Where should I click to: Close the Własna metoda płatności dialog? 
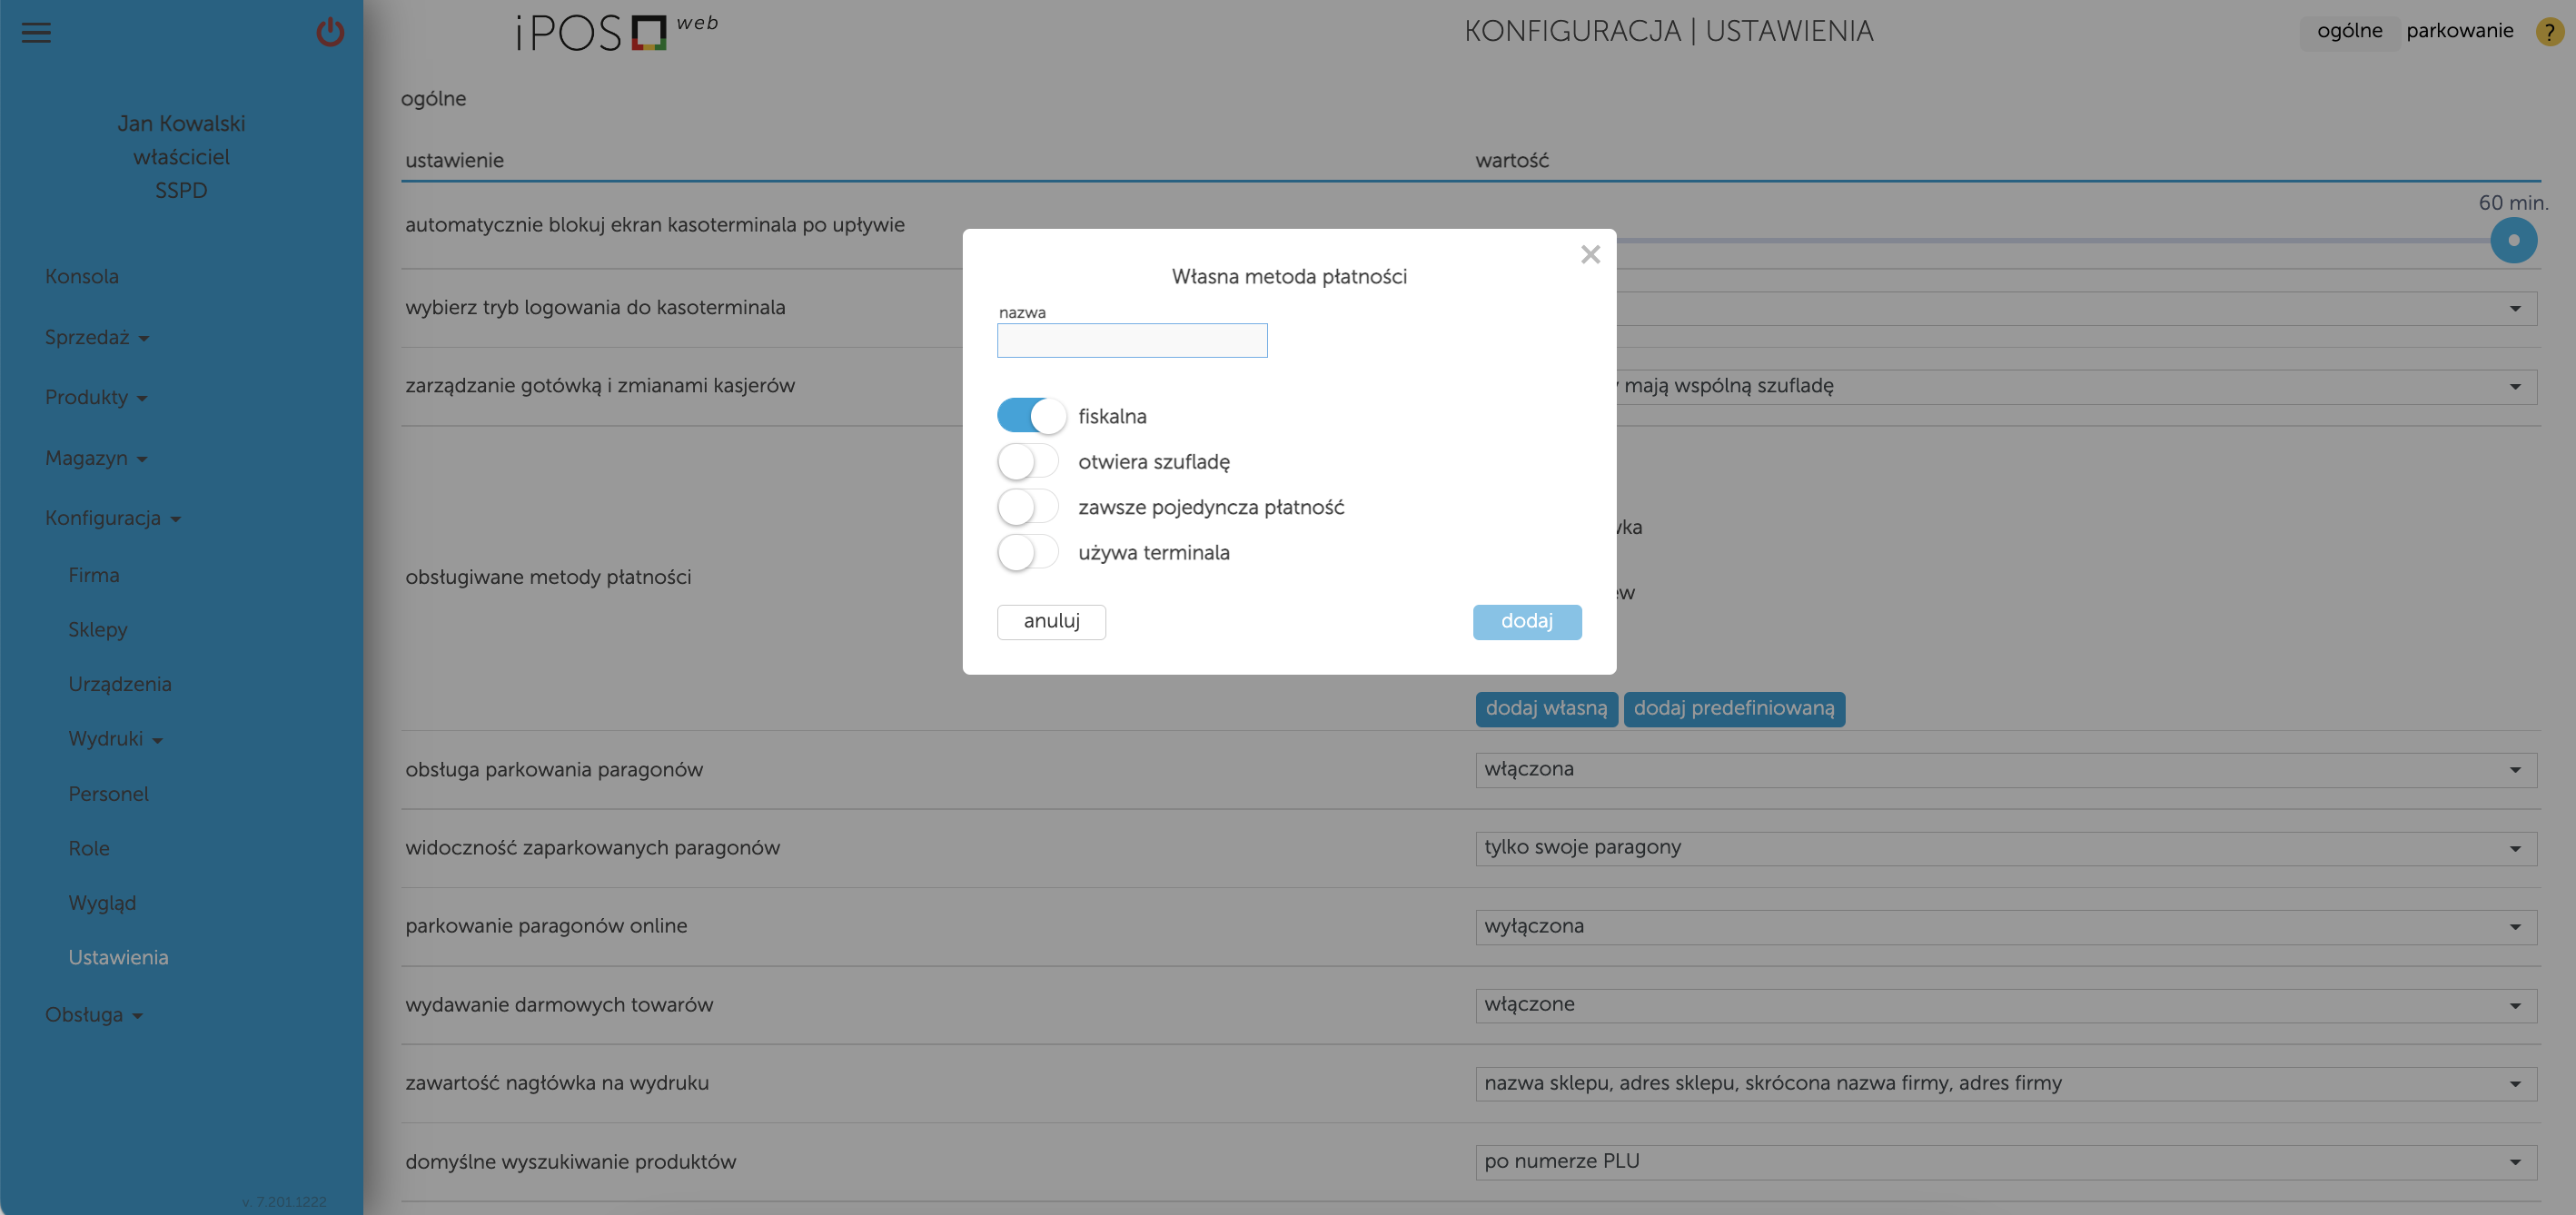(x=1591, y=254)
